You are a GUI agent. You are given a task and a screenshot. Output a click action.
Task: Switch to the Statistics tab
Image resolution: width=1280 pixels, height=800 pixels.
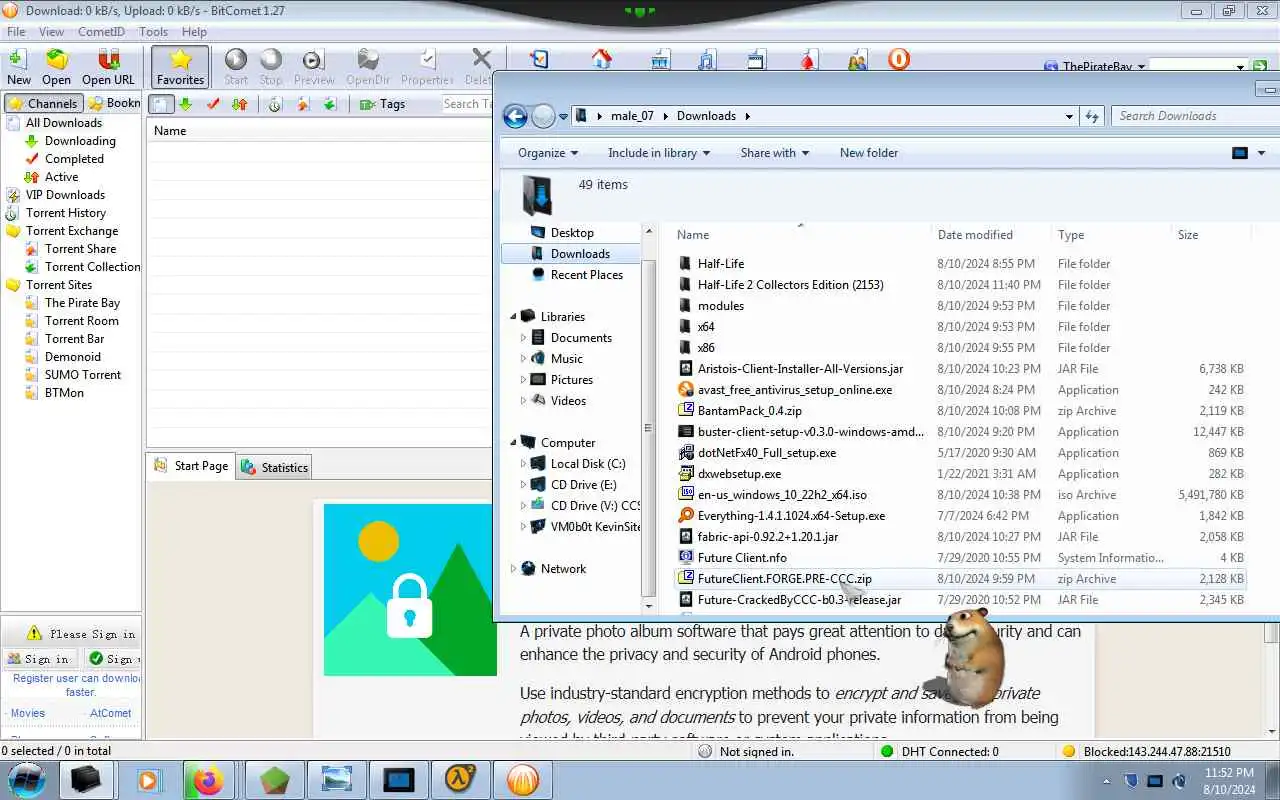pos(275,467)
